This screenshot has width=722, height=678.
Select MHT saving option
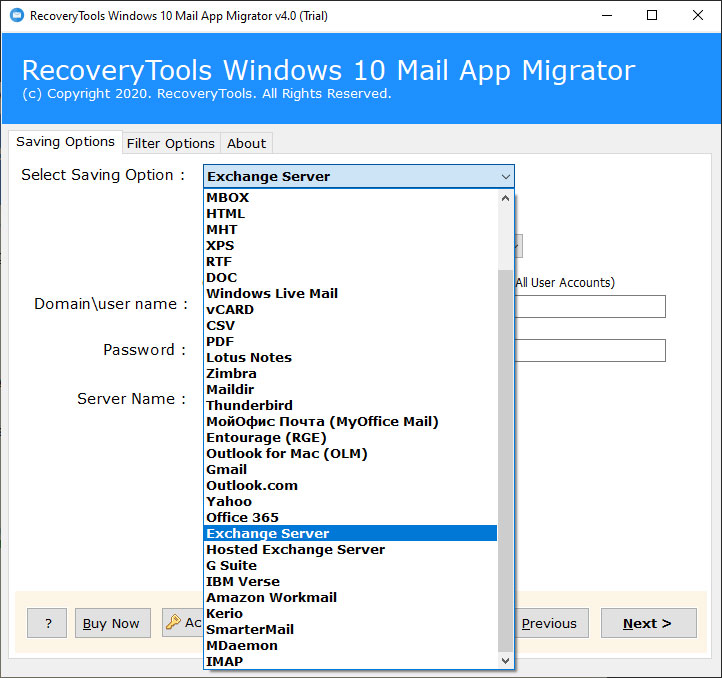[x=350, y=229]
